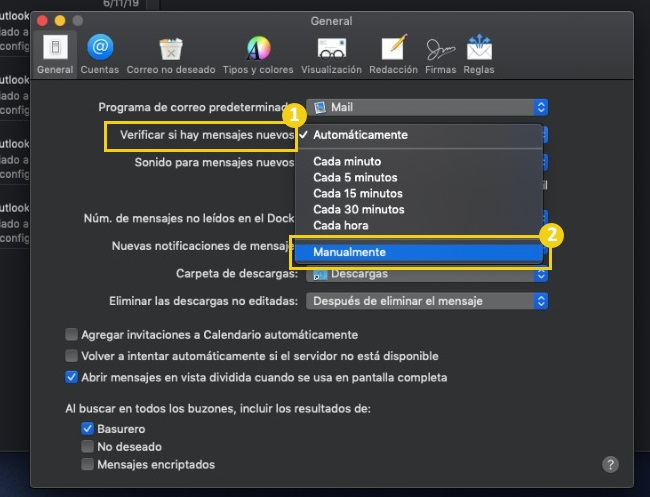
Task: Expand the Programa de correo predeterminado dropdown
Action: (427, 107)
